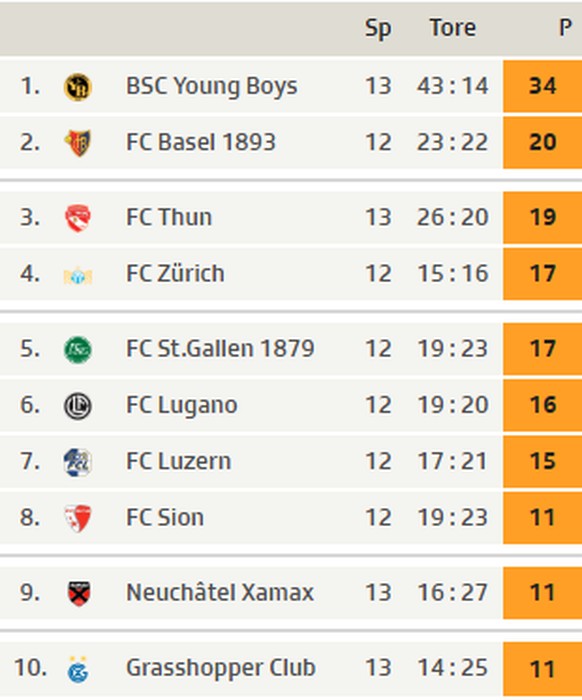Click the Tore column header
Viewport: 582px width, 700px height.
453,28
